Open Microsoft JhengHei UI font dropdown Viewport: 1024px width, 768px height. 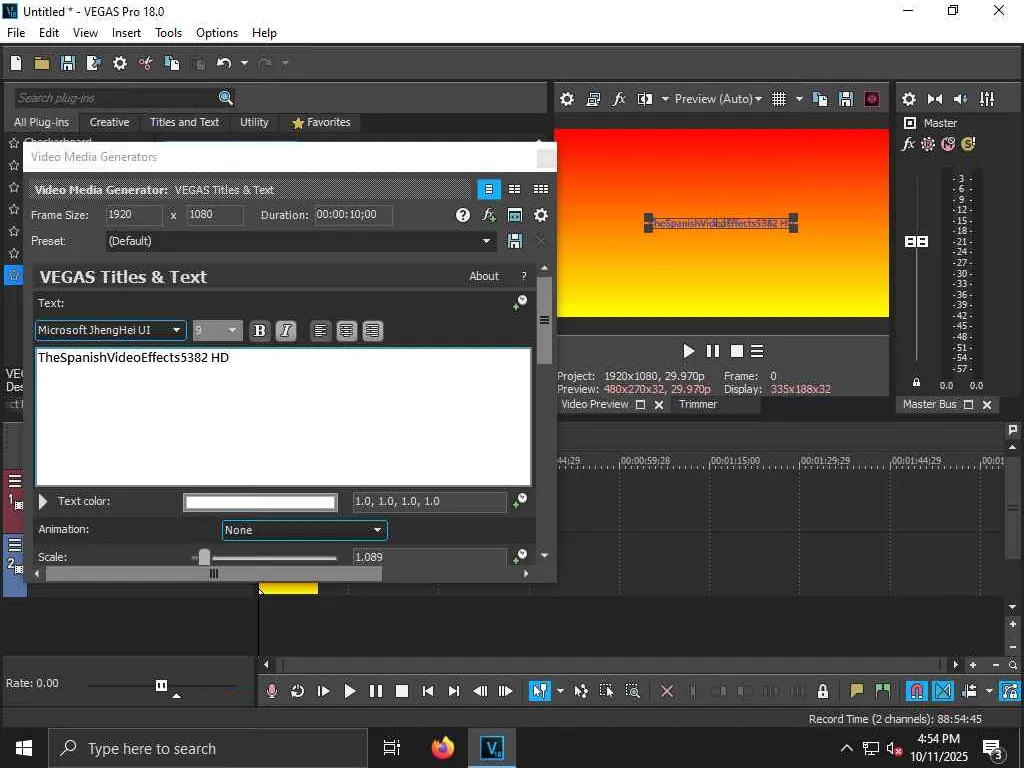[x=110, y=330]
